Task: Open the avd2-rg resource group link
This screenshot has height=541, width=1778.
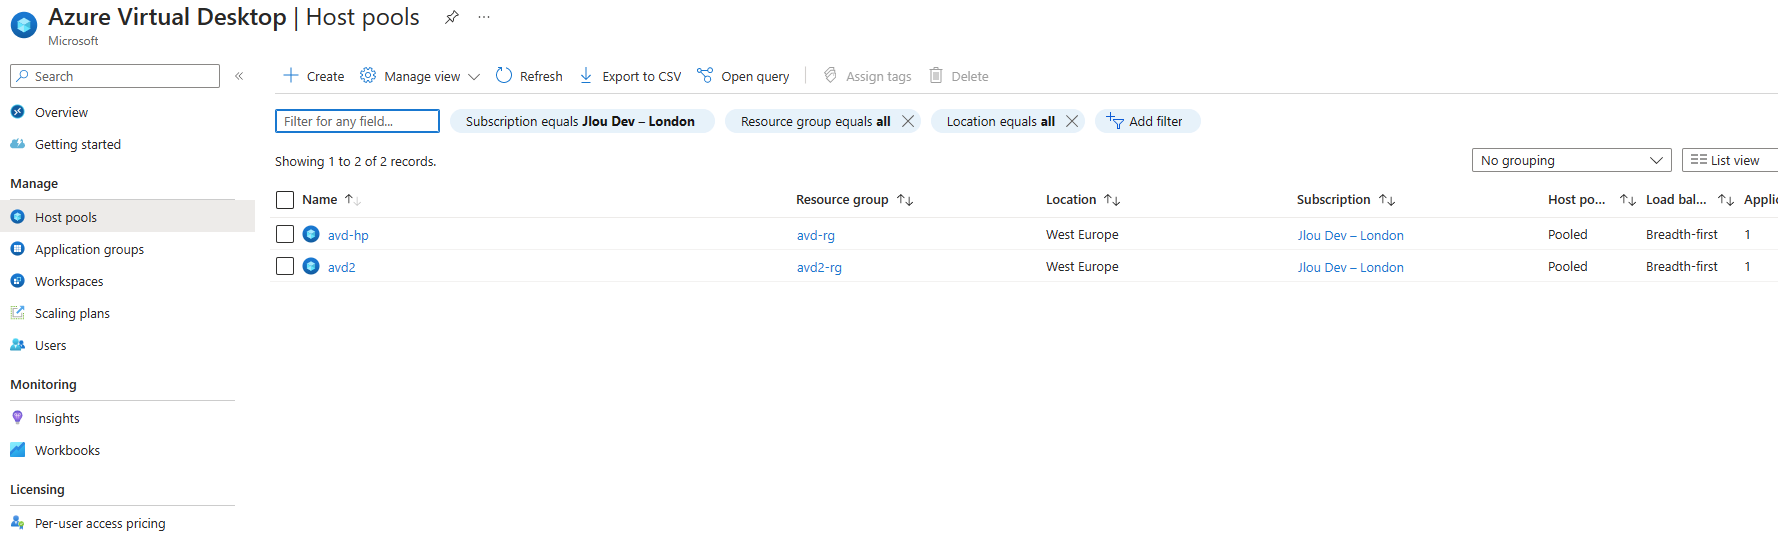Action: pos(819,267)
